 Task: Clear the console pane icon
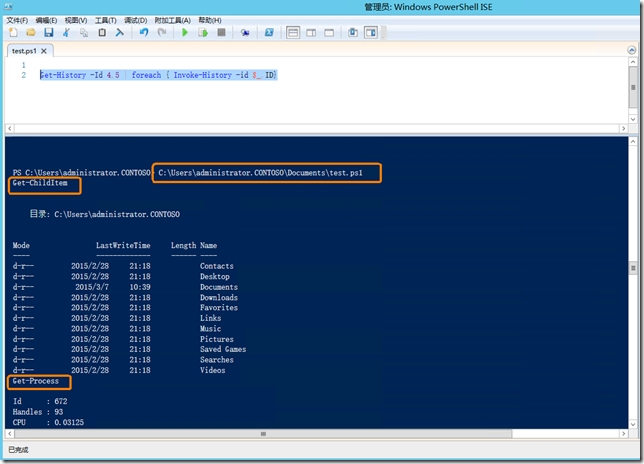point(120,32)
